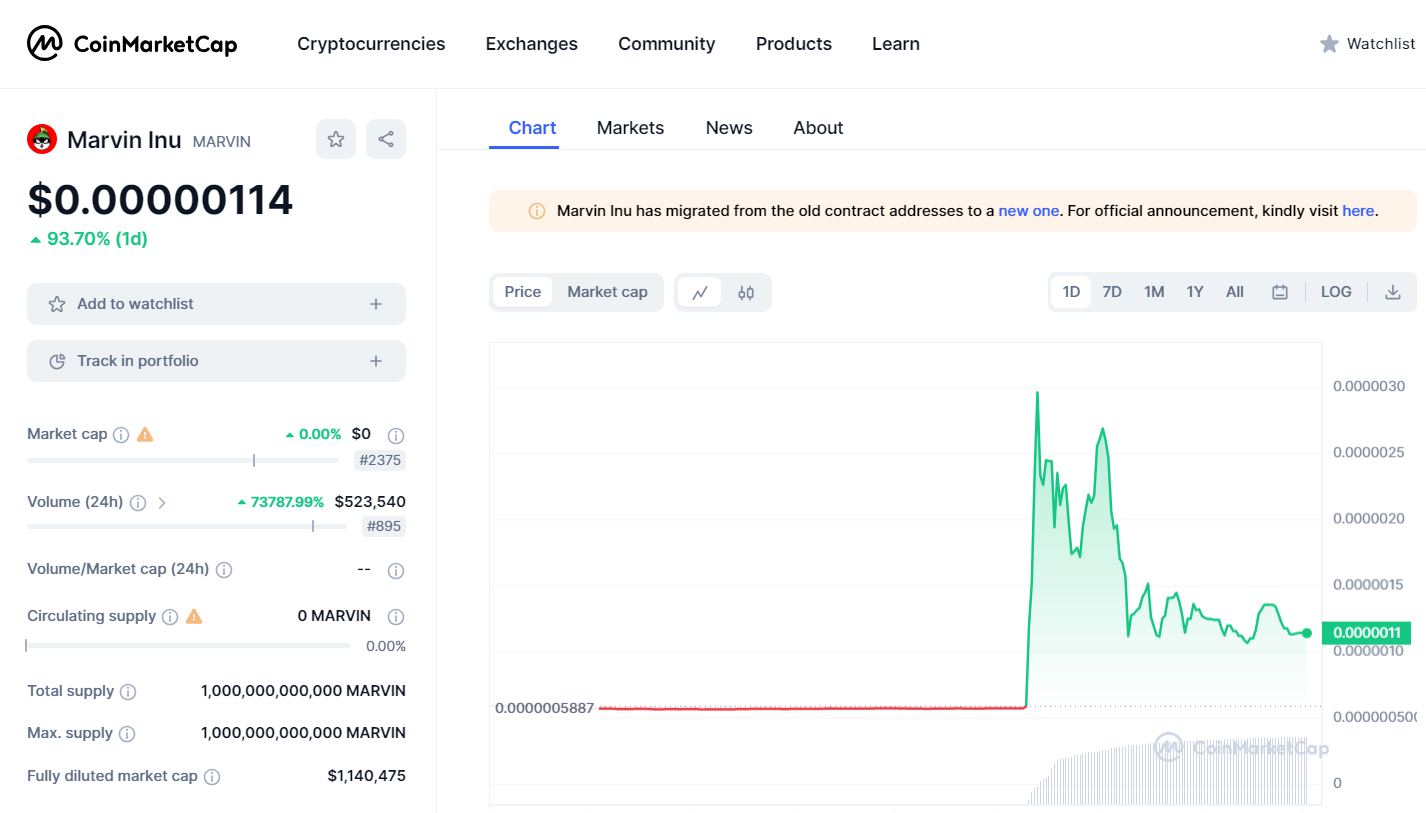
Task: Switch to the Markets tab
Action: [630, 128]
